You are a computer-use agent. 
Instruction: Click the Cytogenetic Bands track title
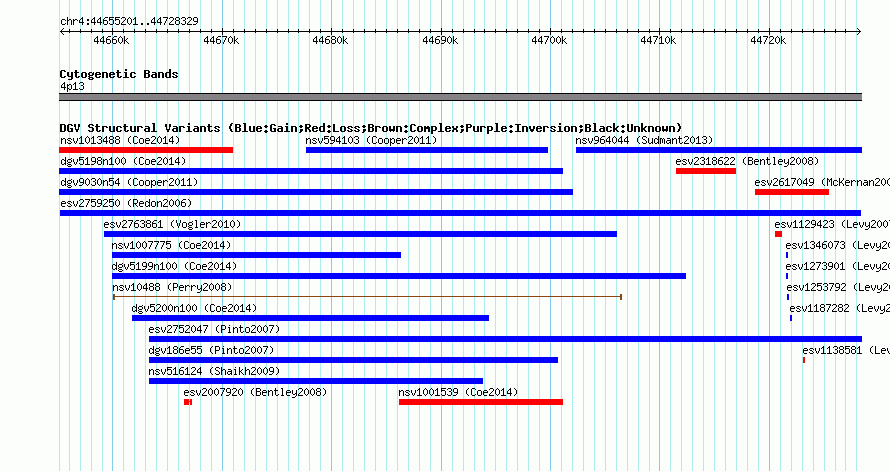119,74
